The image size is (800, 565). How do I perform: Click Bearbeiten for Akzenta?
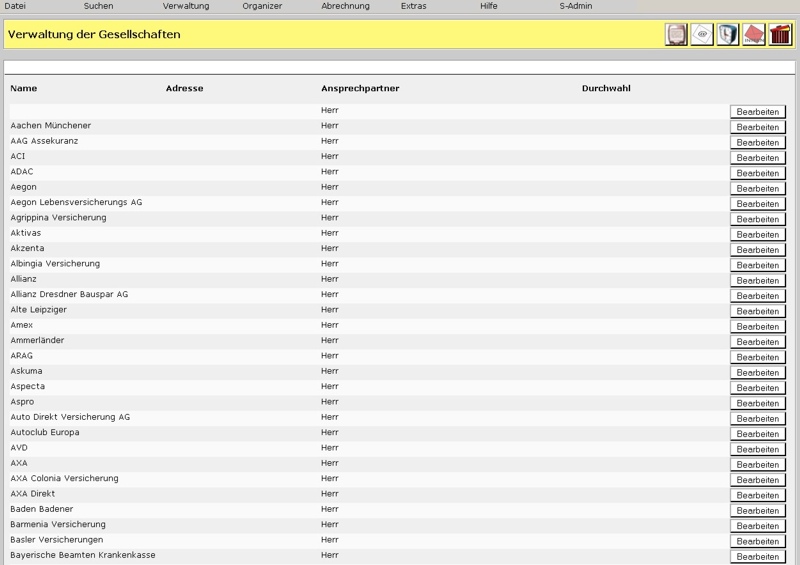(x=758, y=250)
